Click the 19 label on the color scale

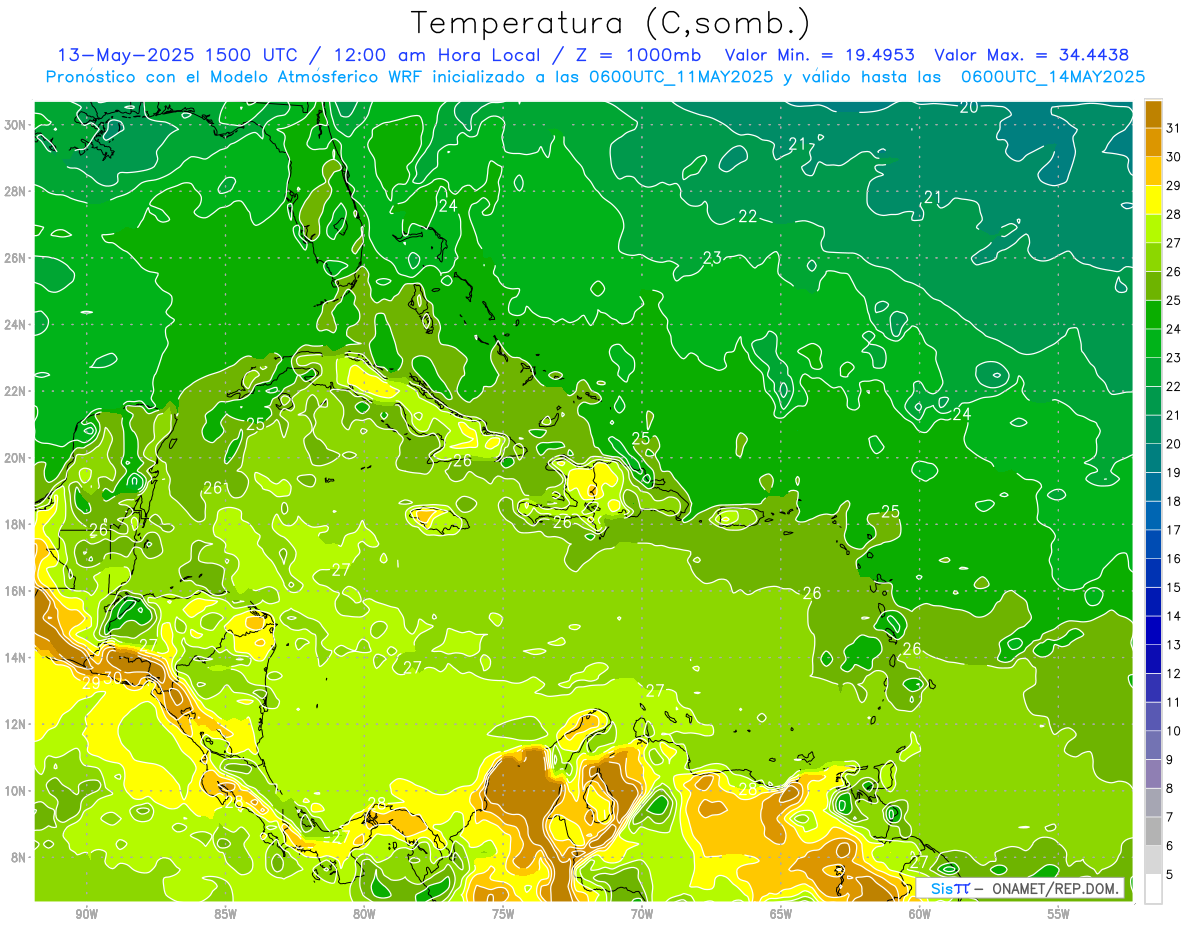pyautogui.click(x=1173, y=472)
